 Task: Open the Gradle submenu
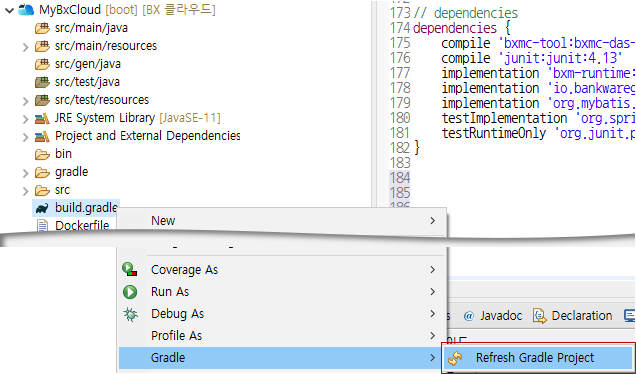pos(281,358)
